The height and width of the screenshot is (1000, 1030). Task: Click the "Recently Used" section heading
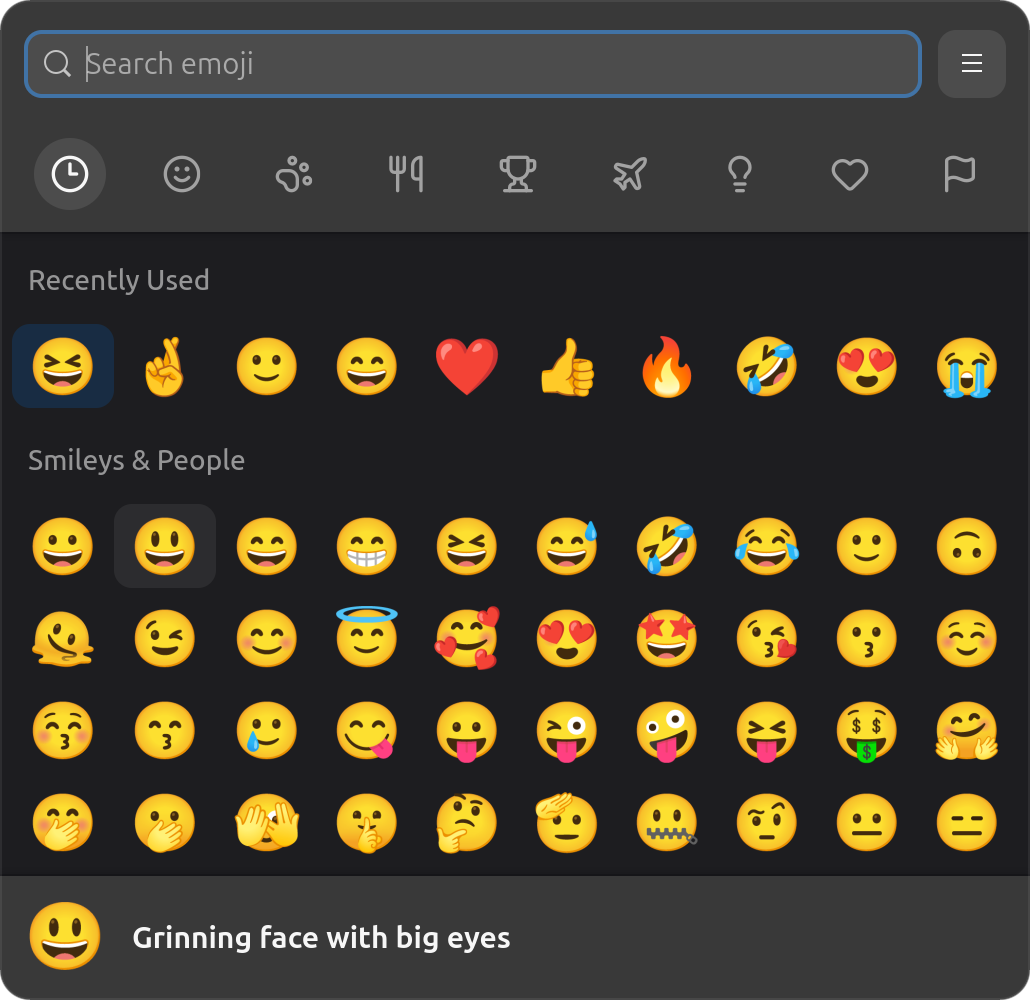pos(119,281)
